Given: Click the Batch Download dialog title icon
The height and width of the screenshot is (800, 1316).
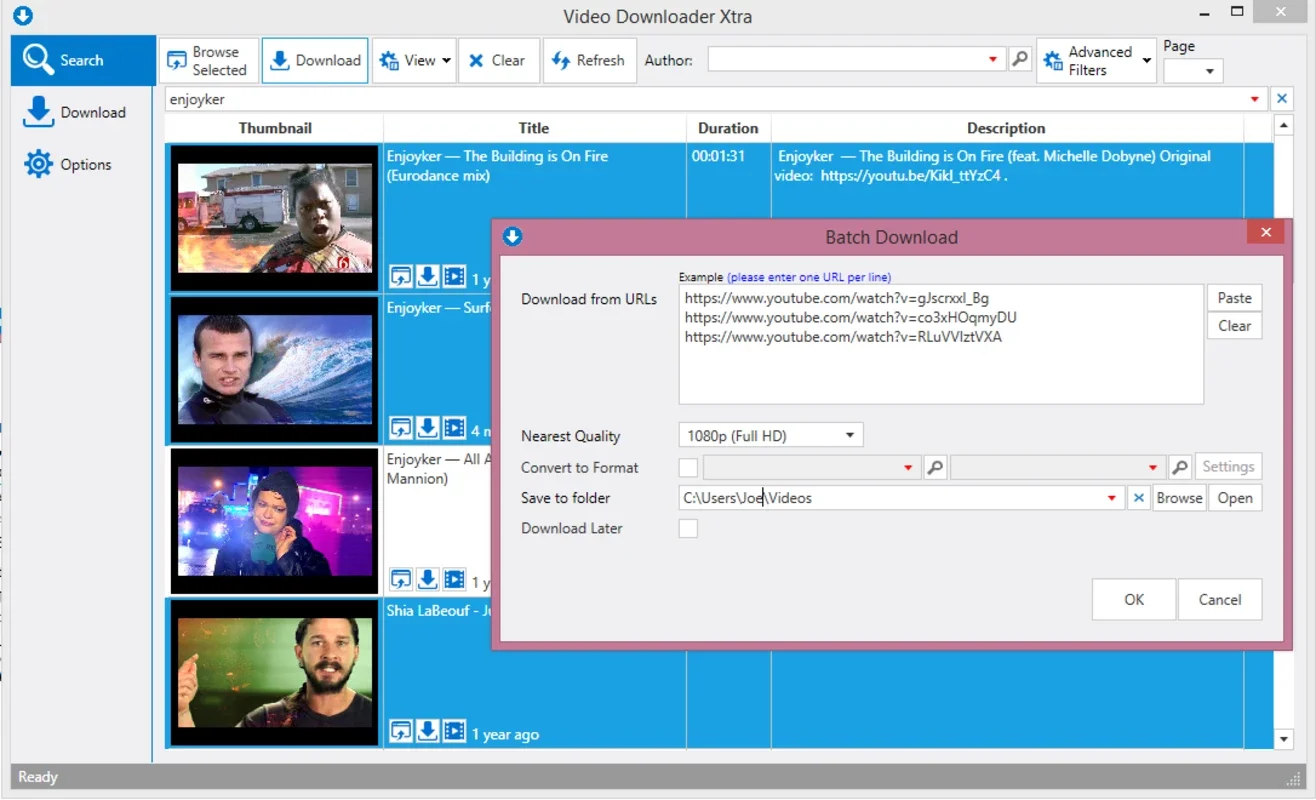Looking at the screenshot, I should click(513, 237).
